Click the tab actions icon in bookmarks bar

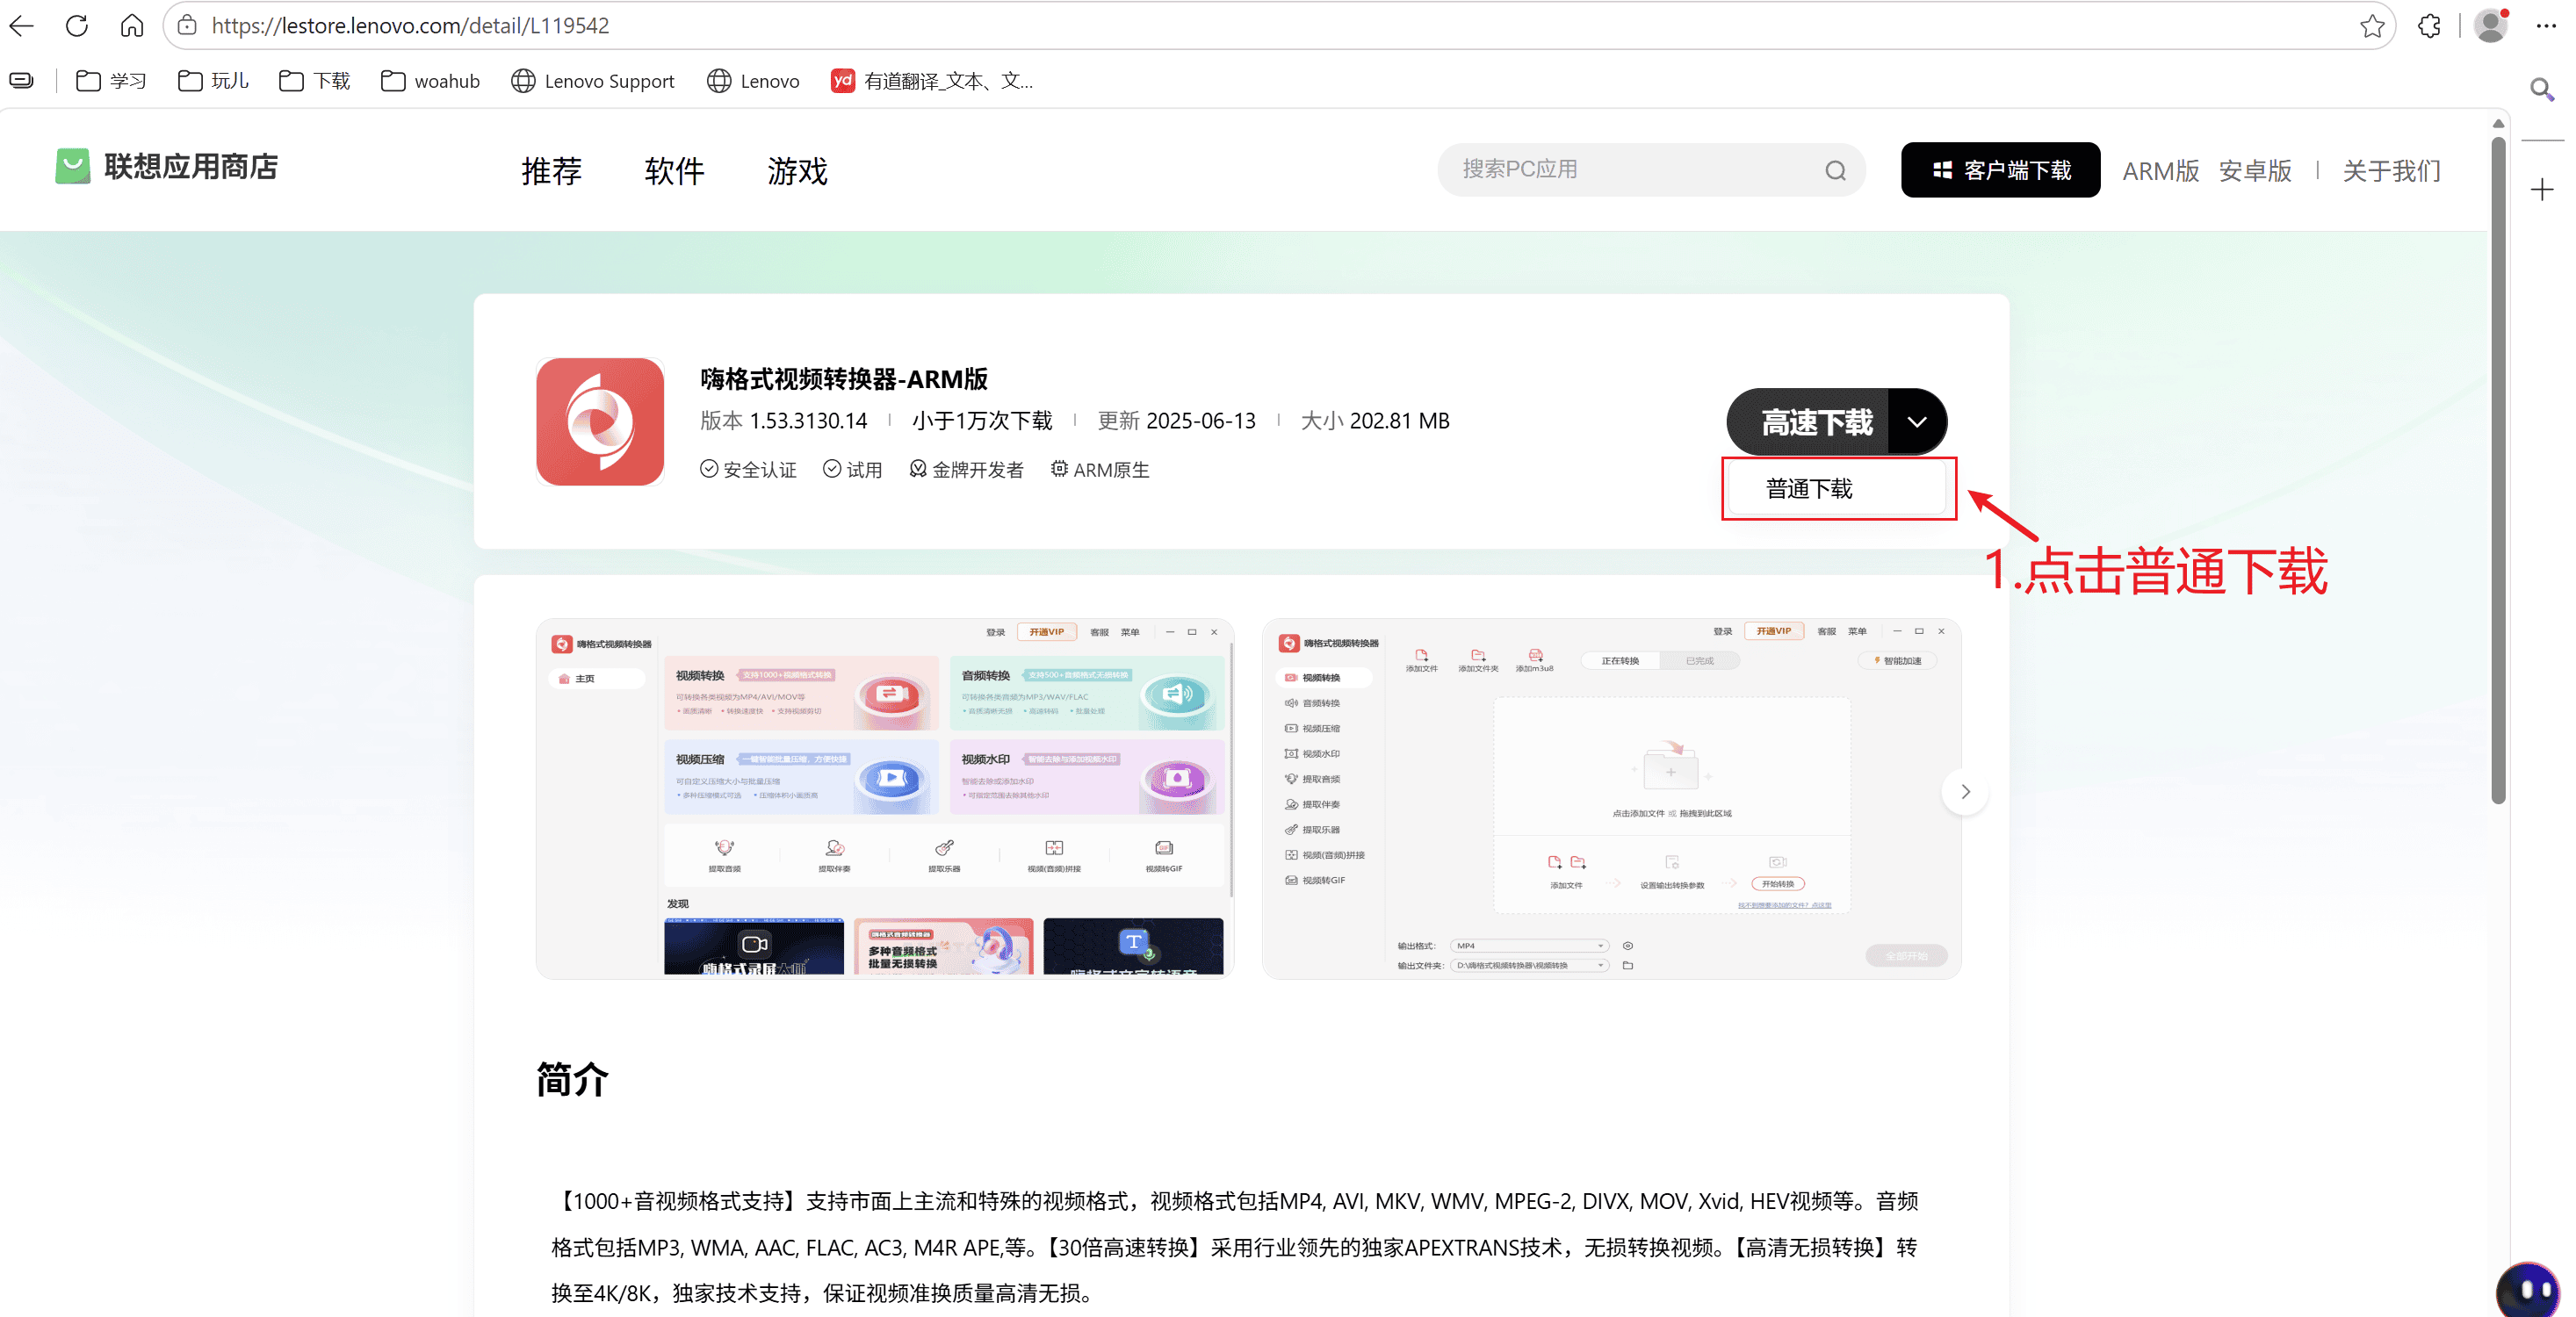pyautogui.click(x=21, y=81)
